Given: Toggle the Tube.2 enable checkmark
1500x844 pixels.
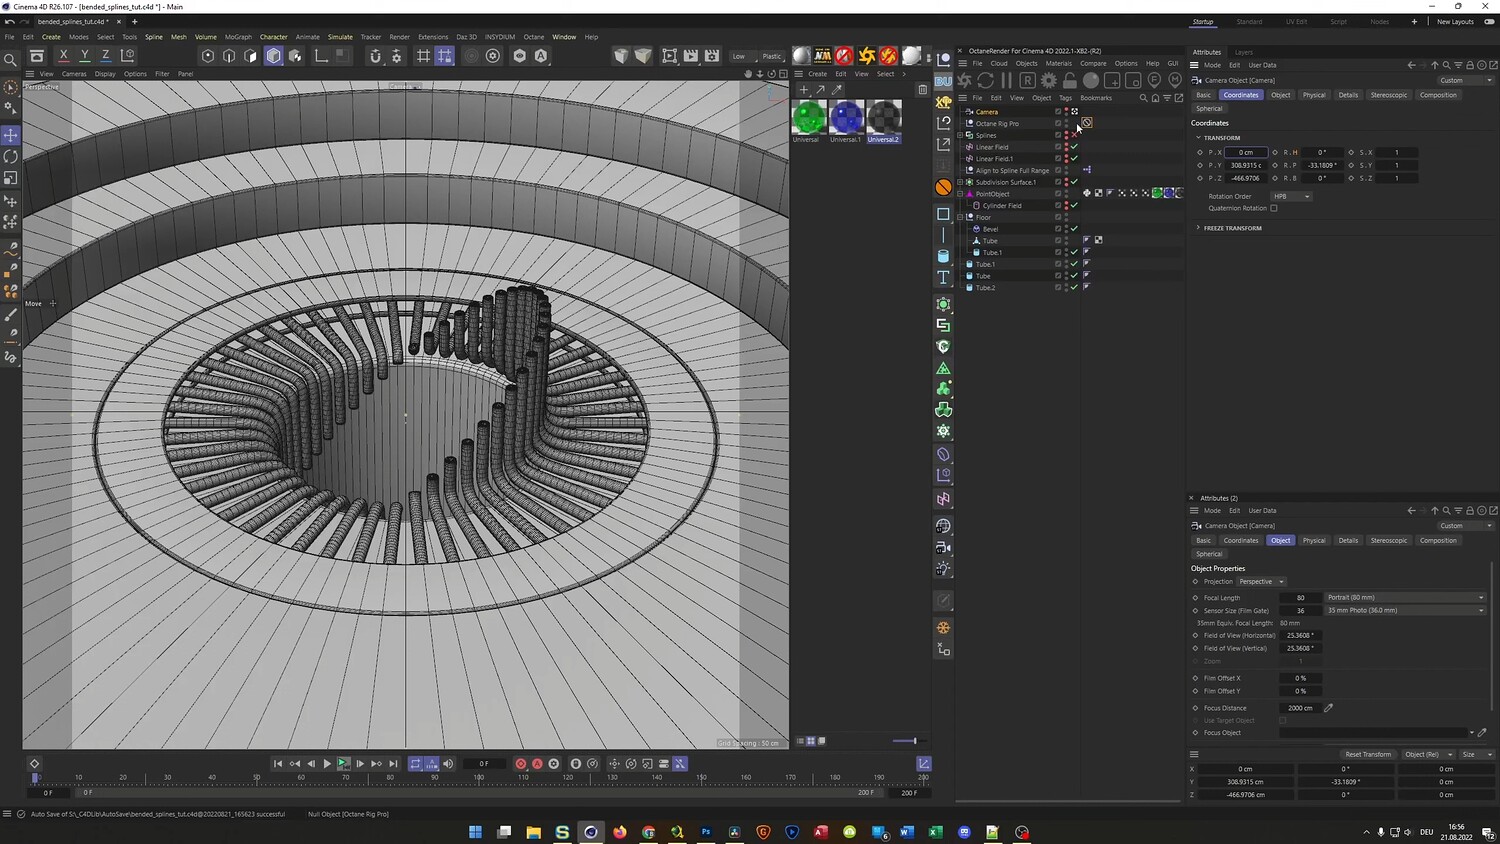Looking at the screenshot, I should (1075, 287).
